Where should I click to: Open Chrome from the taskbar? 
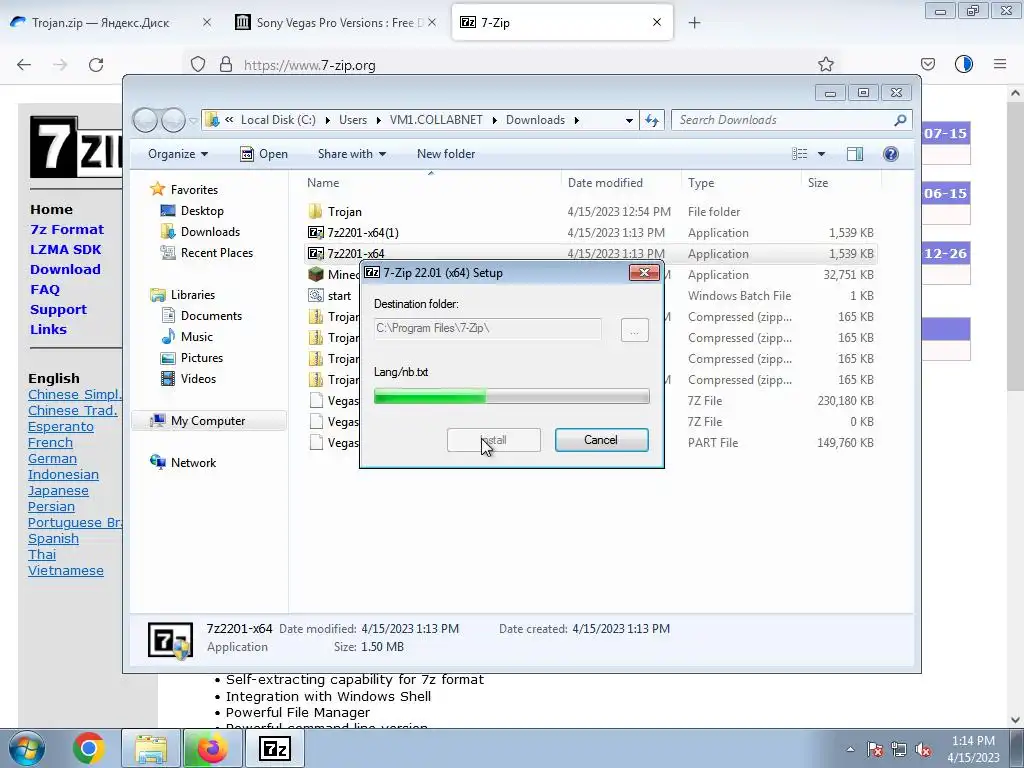(89, 748)
